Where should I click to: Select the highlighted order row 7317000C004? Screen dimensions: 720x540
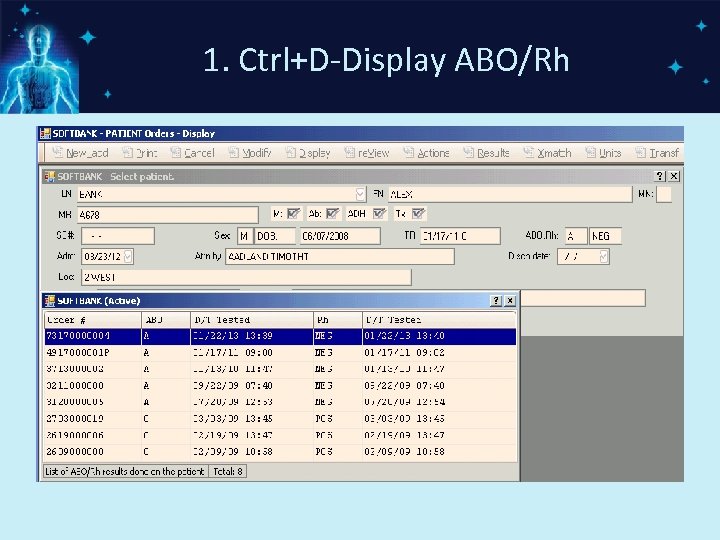pos(280,336)
